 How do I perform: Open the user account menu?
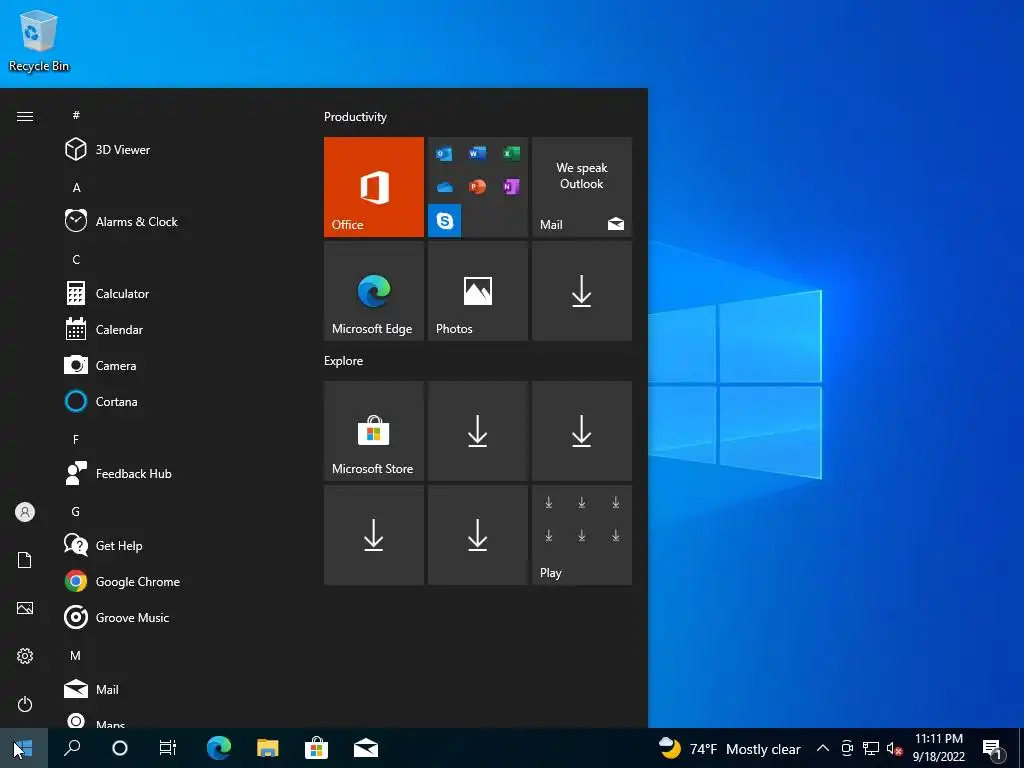(25, 512)
